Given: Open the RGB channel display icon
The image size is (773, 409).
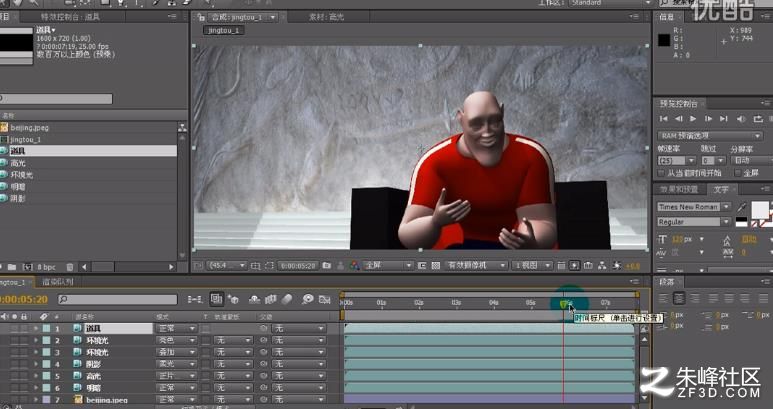Looking at the screenshot, I should tap(354, 266).
